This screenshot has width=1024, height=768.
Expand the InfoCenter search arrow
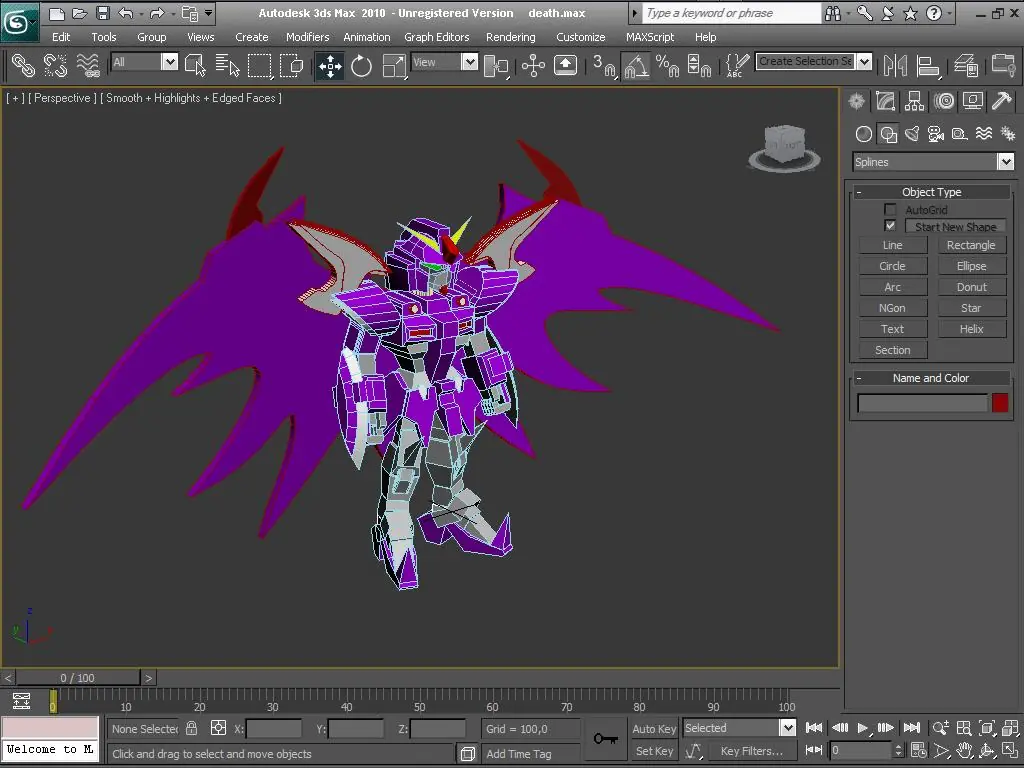634,13
